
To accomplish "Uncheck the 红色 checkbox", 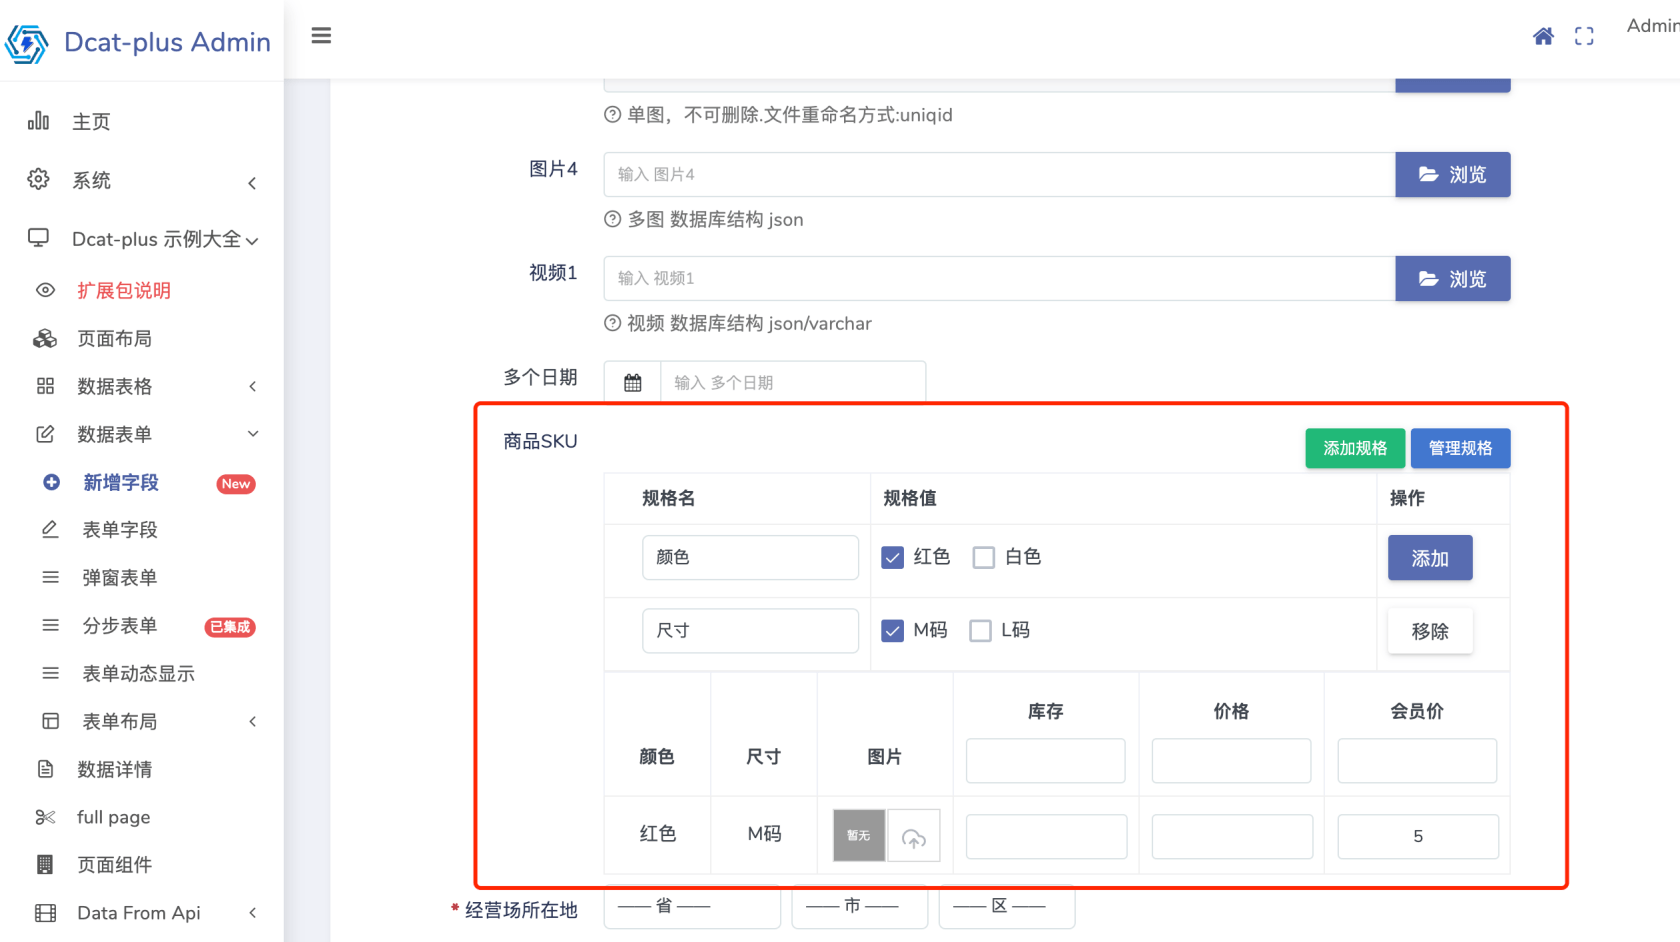I will pyautogui.click(x=892, y=557).
